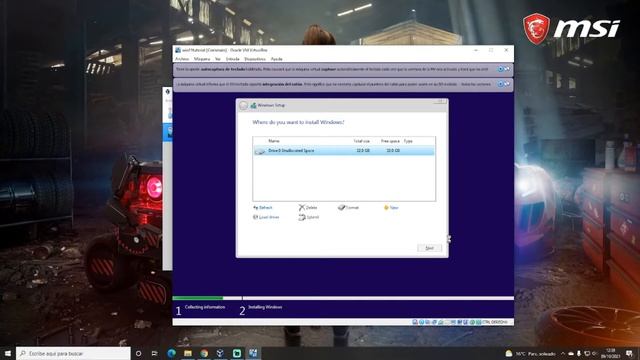Open the taskbar clock and date
The height and width of the screenshot is (360, 640).
tap(611, 353)
